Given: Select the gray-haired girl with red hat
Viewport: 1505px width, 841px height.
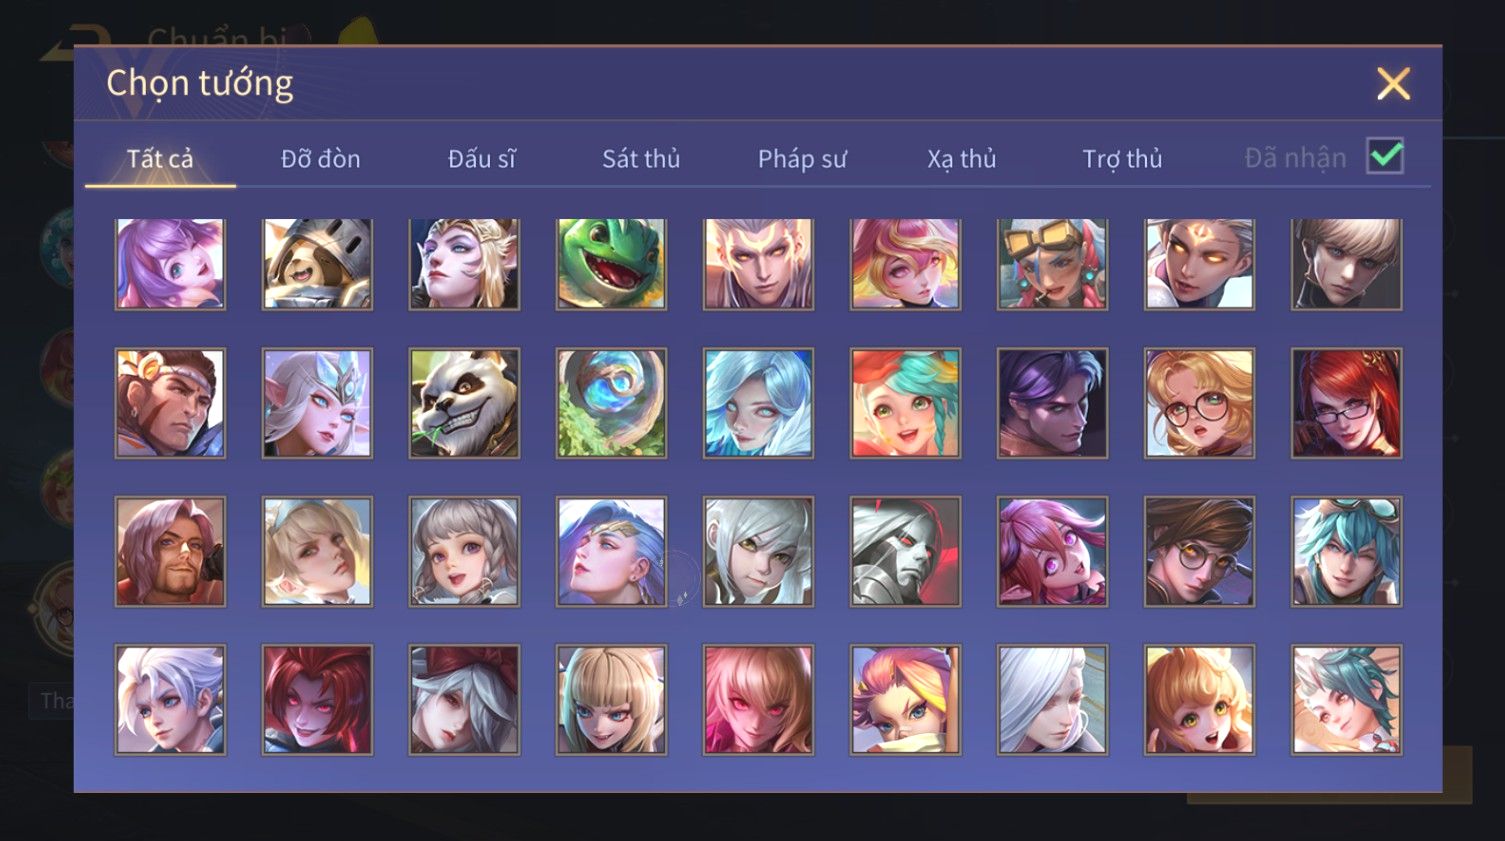Looking at the screenshot, I should coord(464,699).
